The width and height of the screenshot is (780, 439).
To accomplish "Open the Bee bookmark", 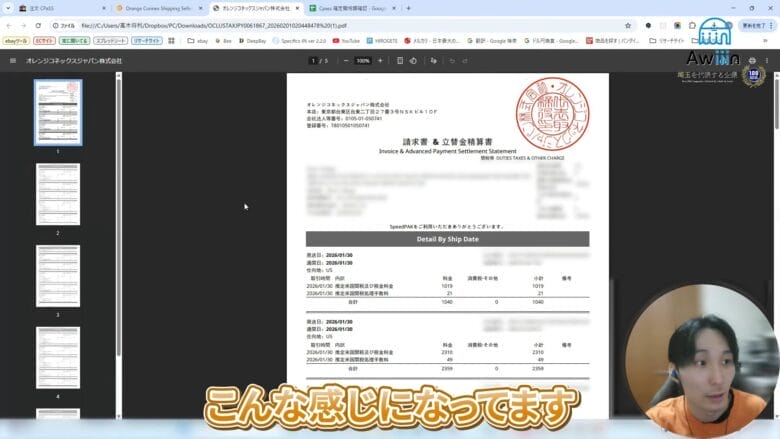I will pyautogui.click(x=223, y=41).
